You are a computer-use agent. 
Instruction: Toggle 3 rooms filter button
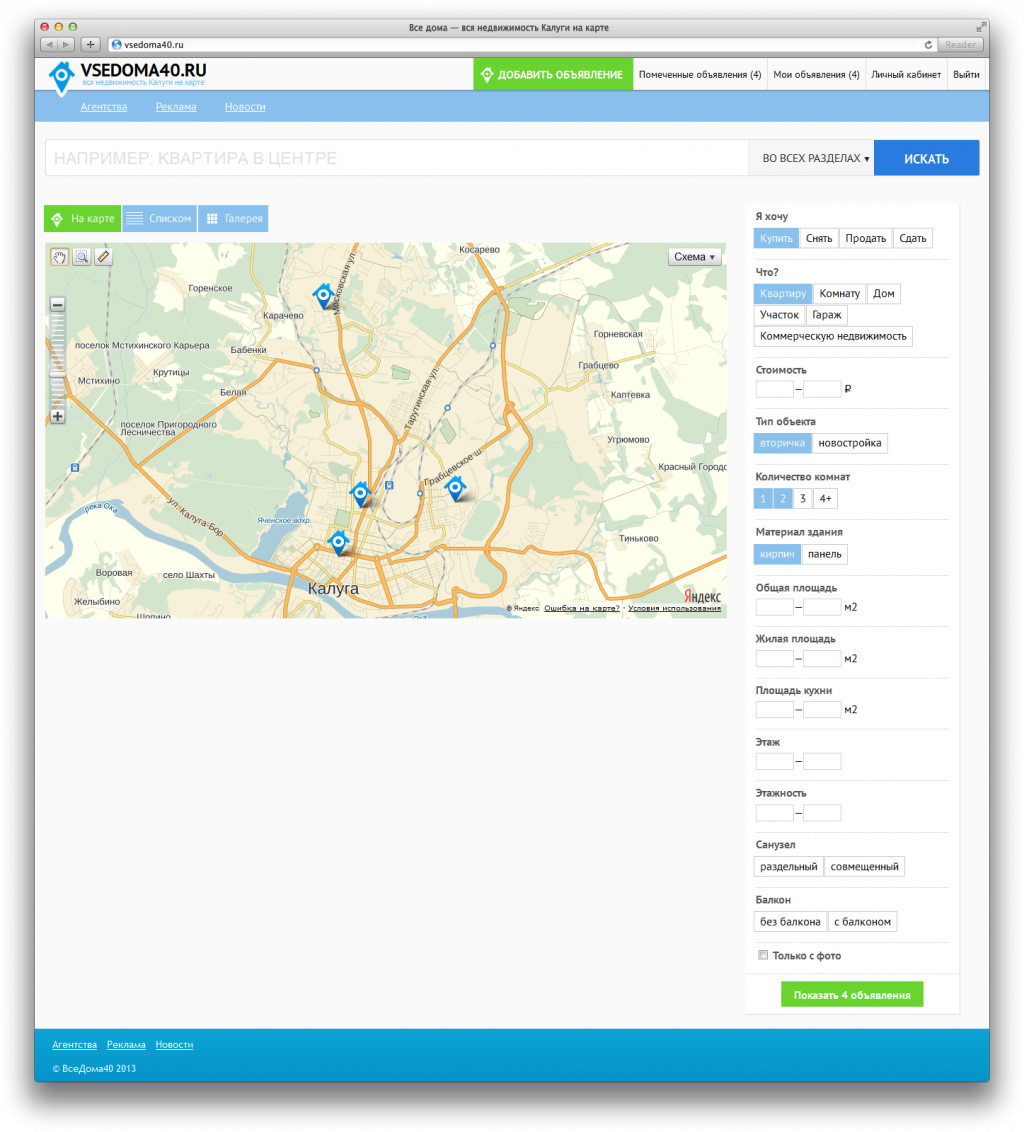(802, 499)
